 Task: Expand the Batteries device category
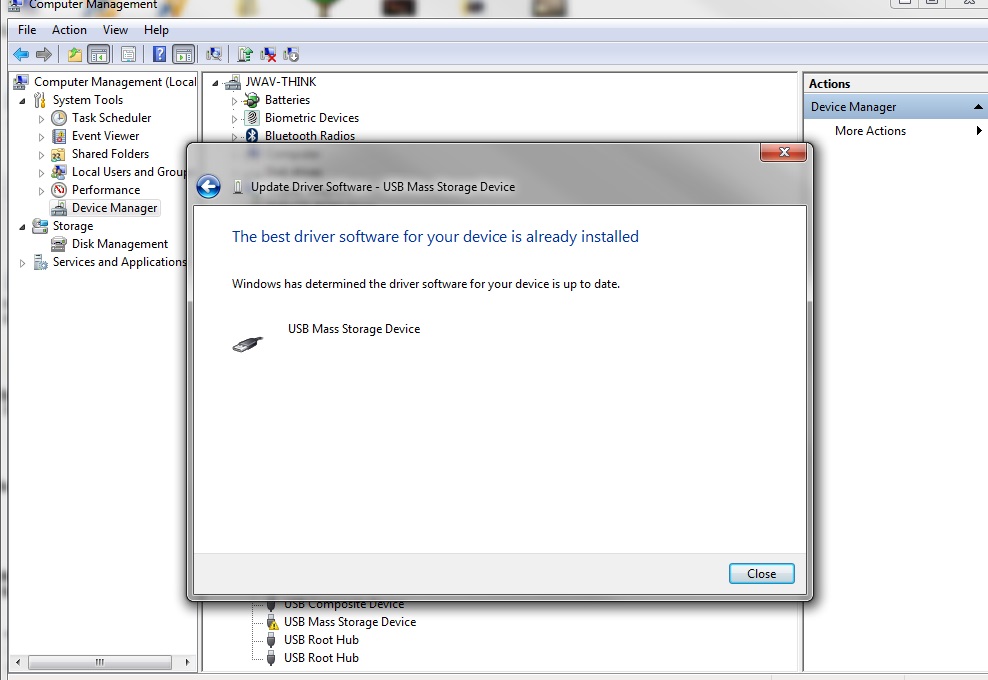coord(234,100)
